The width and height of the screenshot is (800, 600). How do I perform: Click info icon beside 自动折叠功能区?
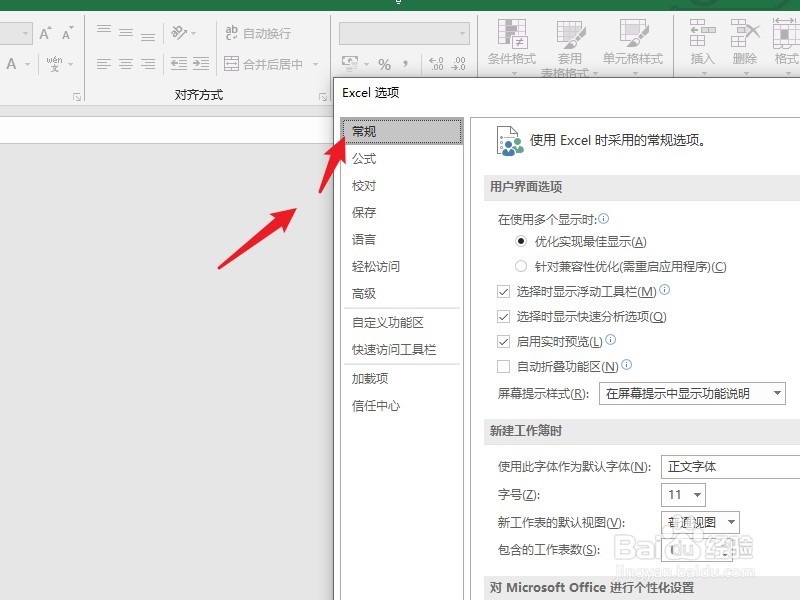[627, 364]
